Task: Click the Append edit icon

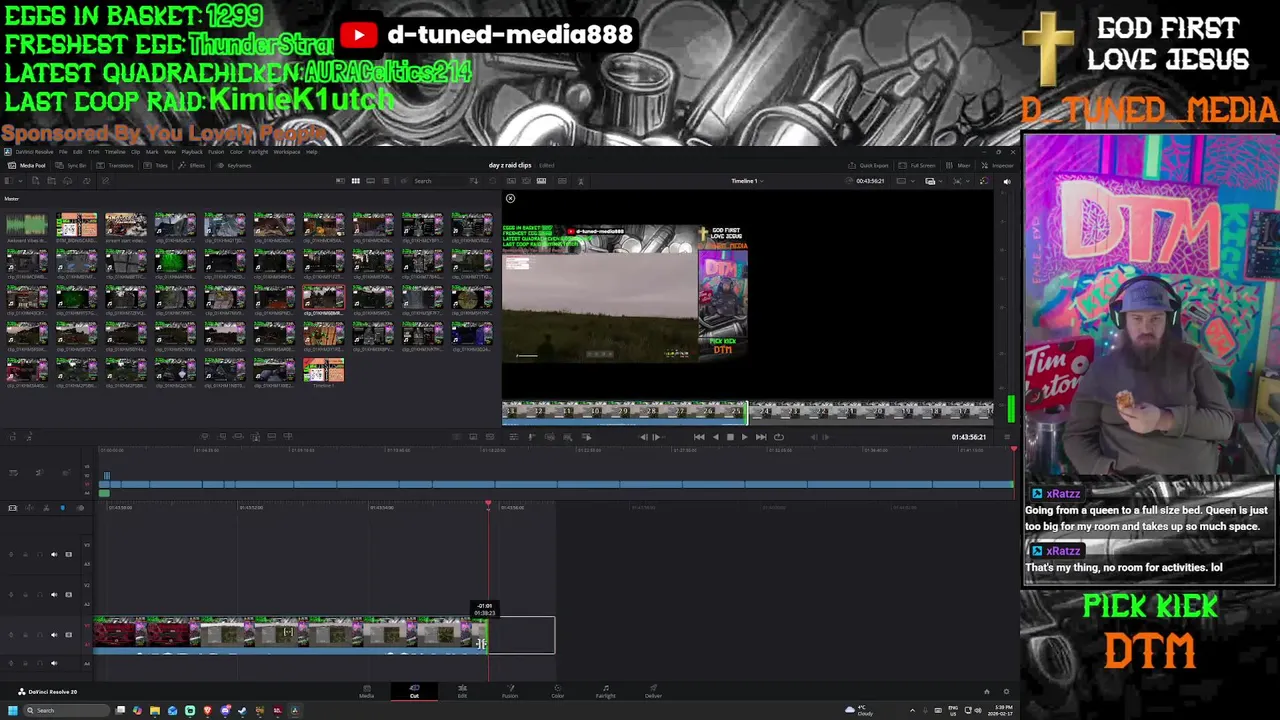Action: point(222,436)
